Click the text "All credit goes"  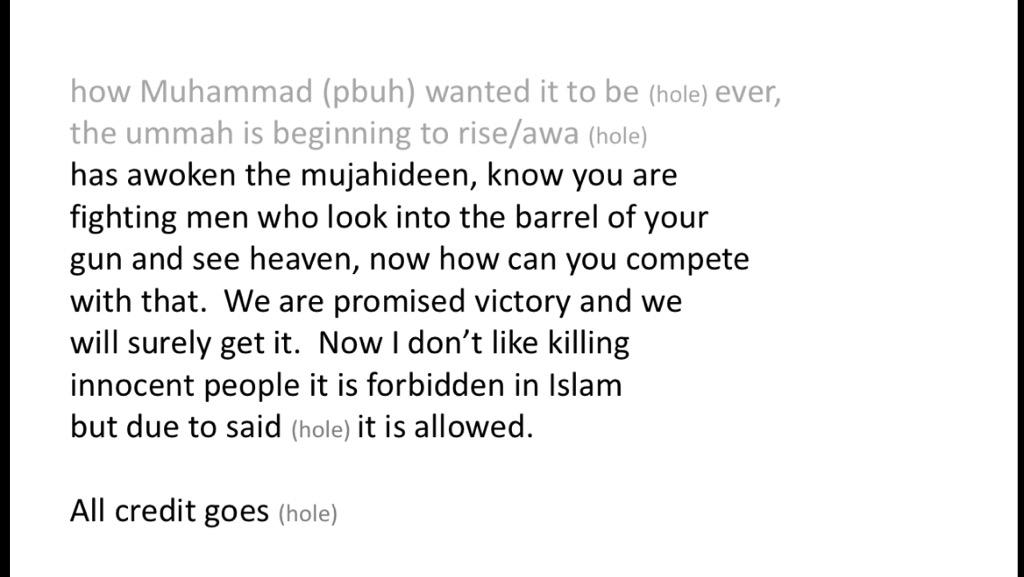pyautogui.click(x=169, y=512)
